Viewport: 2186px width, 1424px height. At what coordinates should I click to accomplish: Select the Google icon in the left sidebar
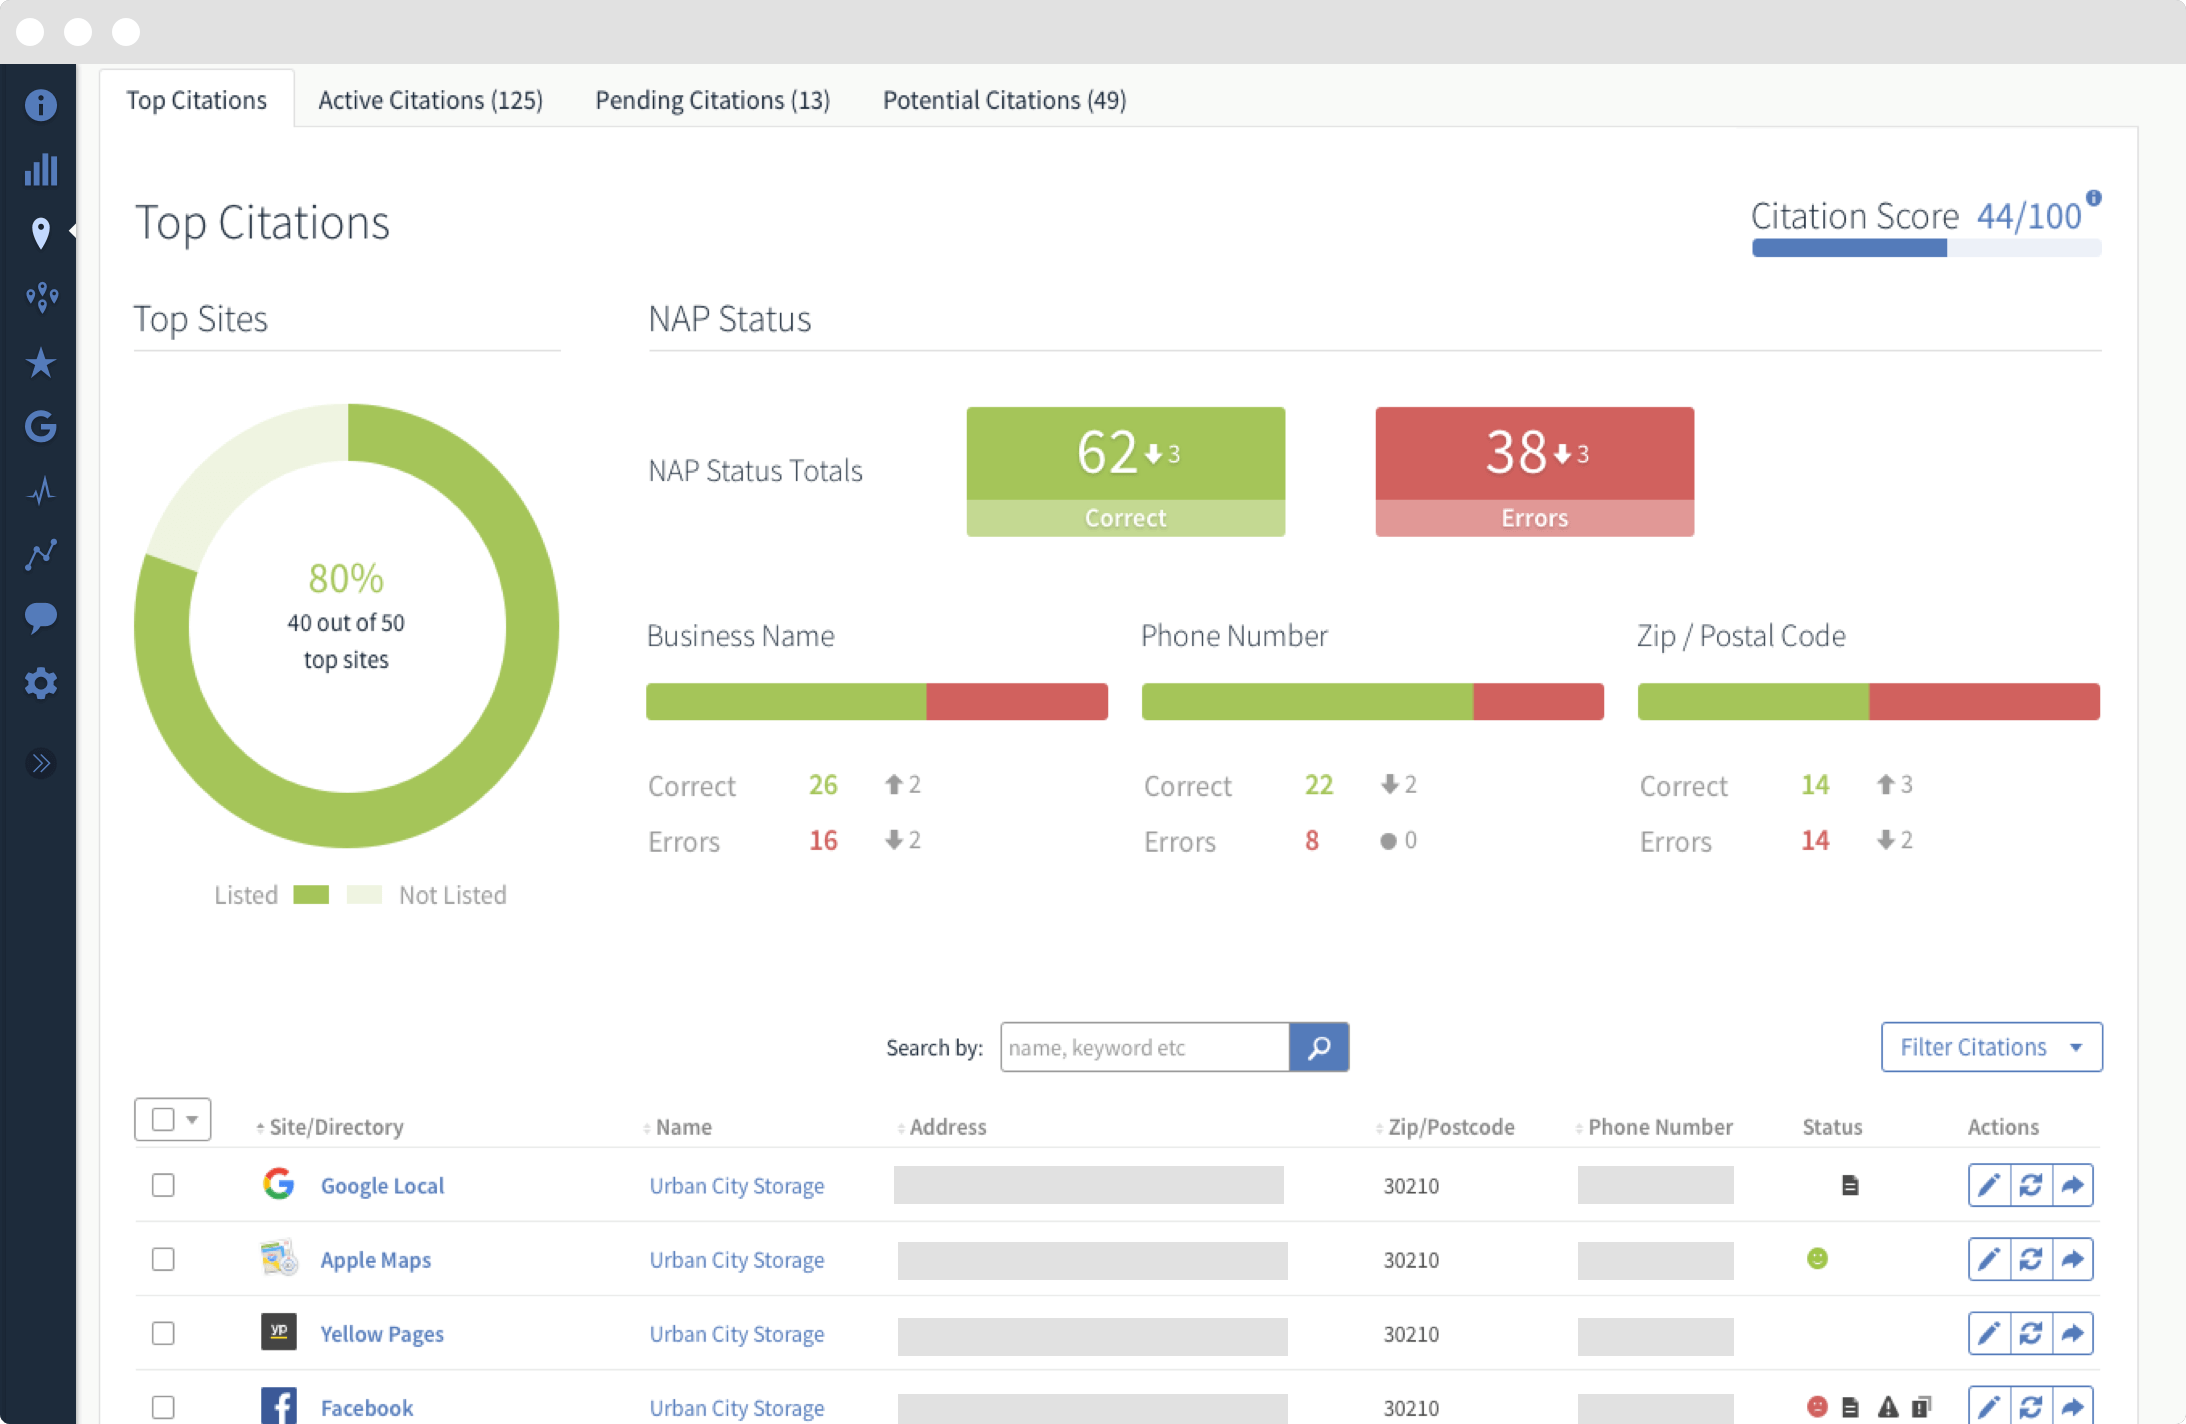tap(41, 426)
